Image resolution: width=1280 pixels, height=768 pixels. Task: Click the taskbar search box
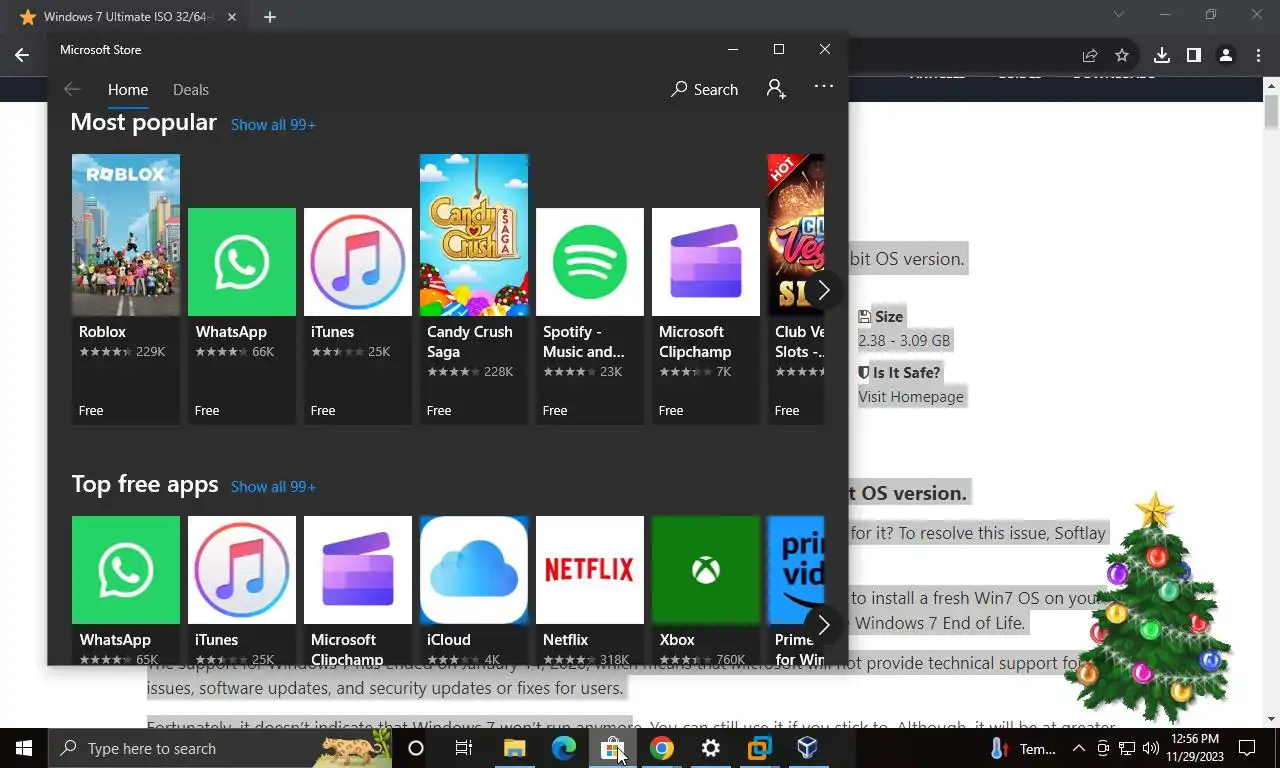click(222, 748)
